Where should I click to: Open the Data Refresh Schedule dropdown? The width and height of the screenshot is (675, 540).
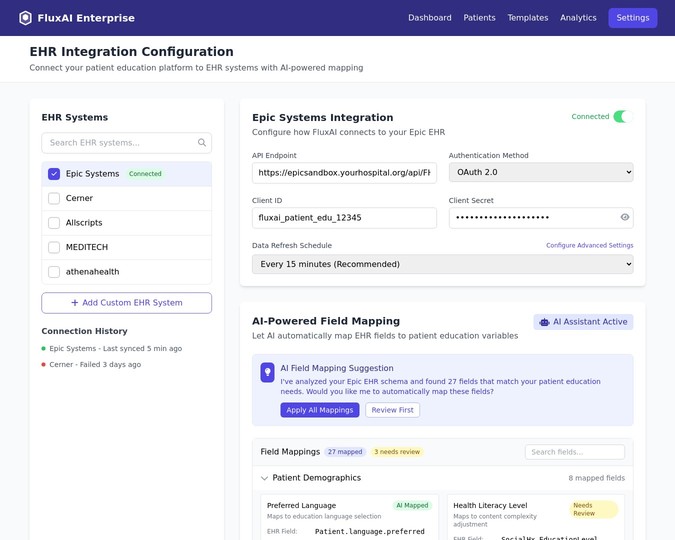pyautogui.click(x=443, y=264)
